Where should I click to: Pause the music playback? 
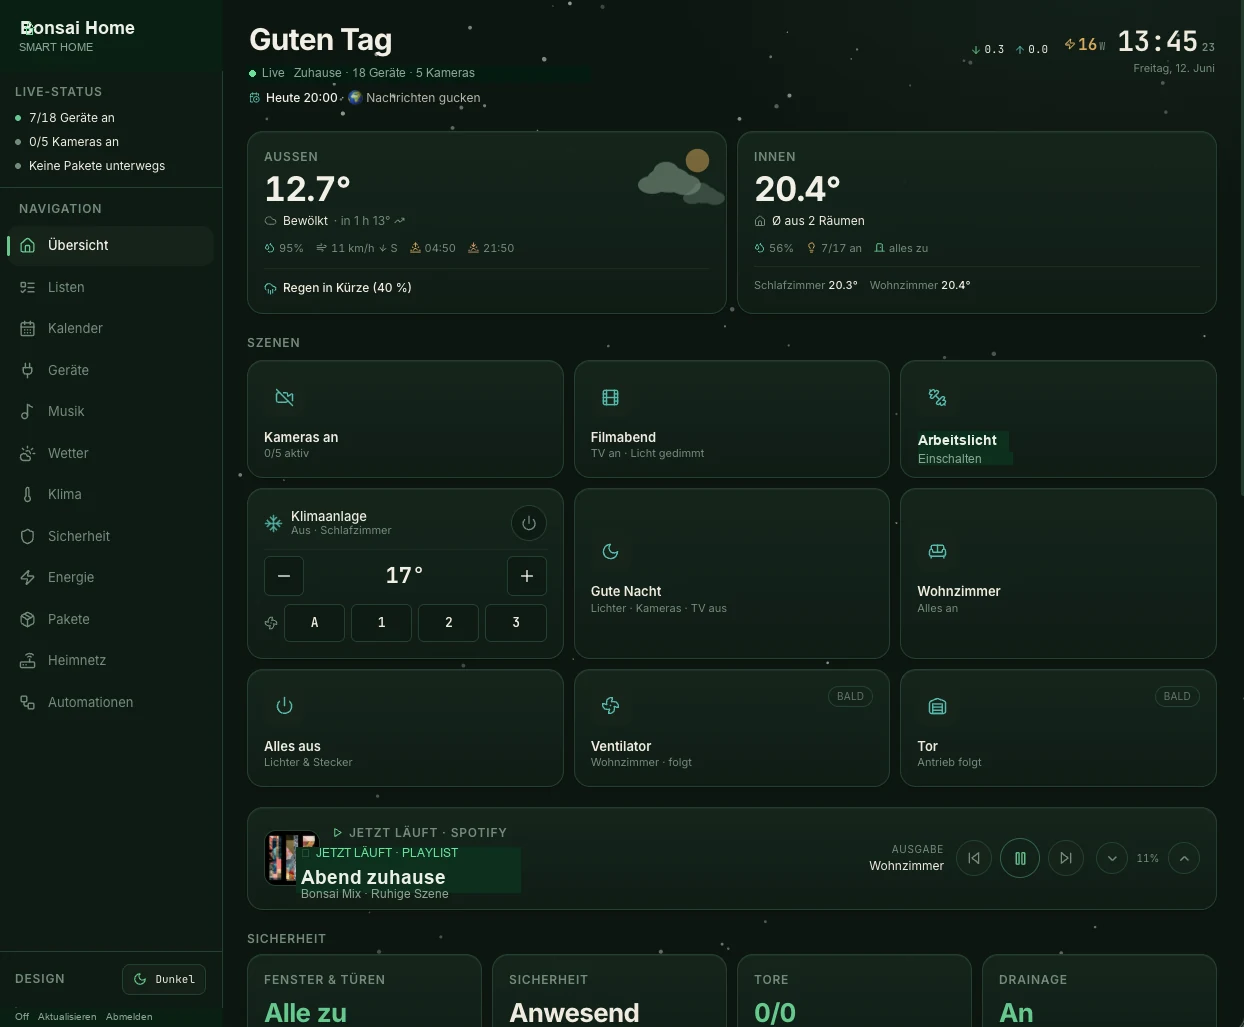(1020, 858)
